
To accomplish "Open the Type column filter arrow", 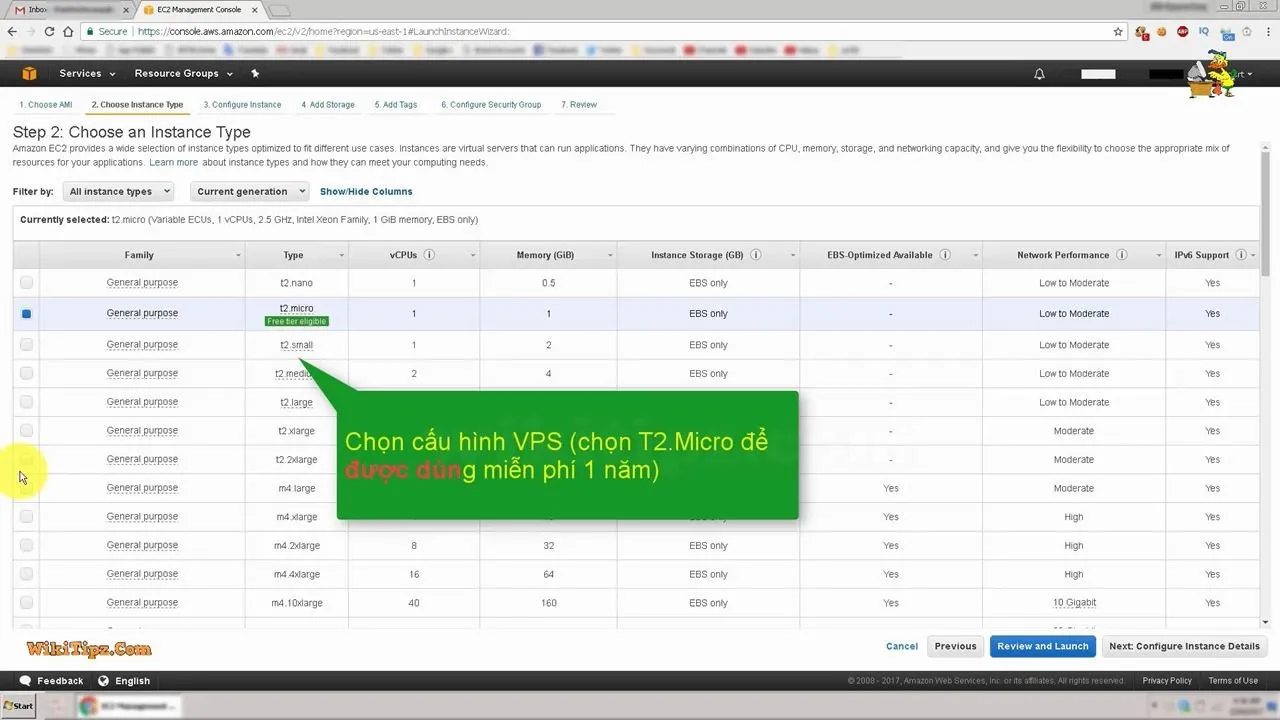I will tap(341, 256).
